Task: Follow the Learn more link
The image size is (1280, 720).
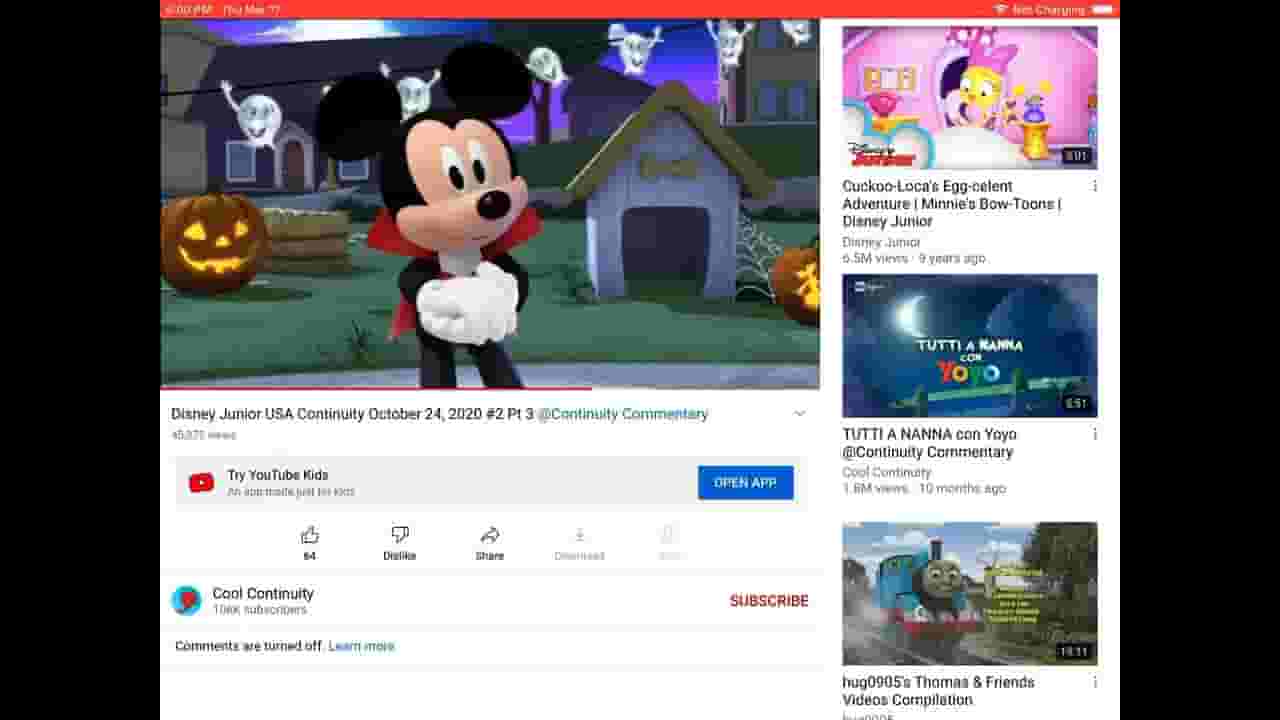Action: coord(361,646)
